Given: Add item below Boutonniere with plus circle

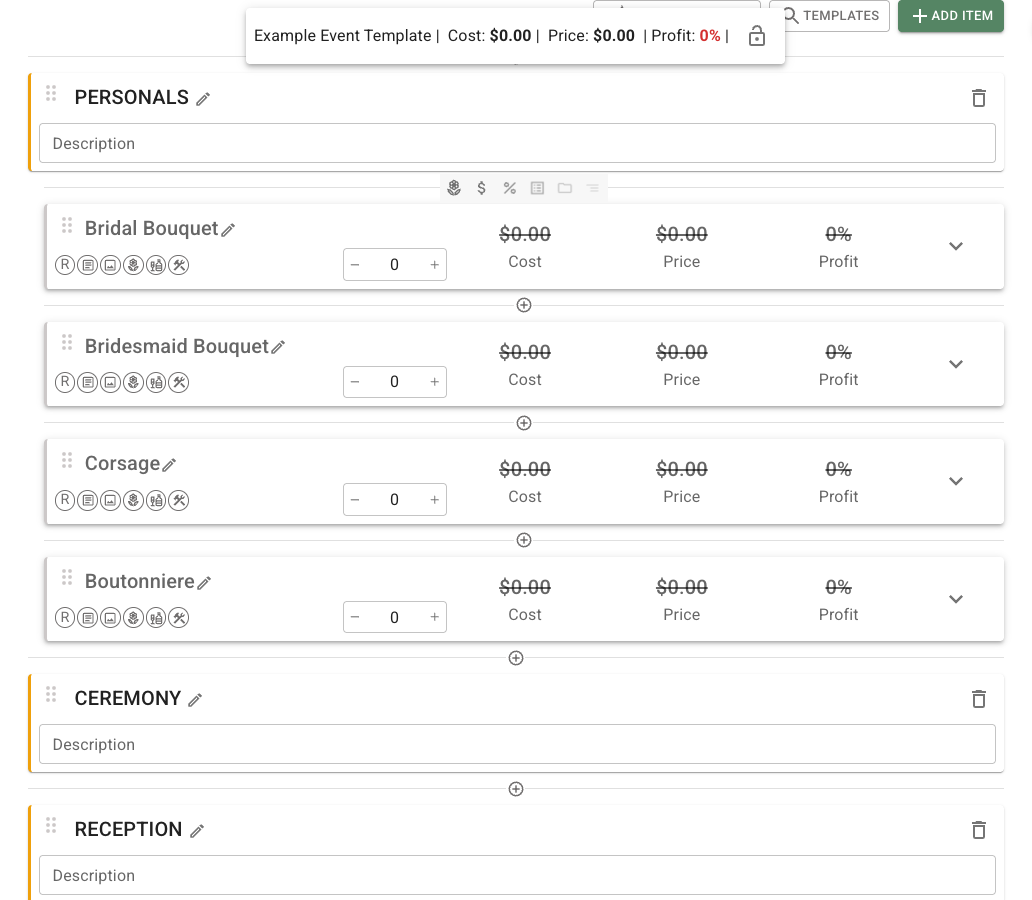Looking at the screenshot, I should point(516,658).
